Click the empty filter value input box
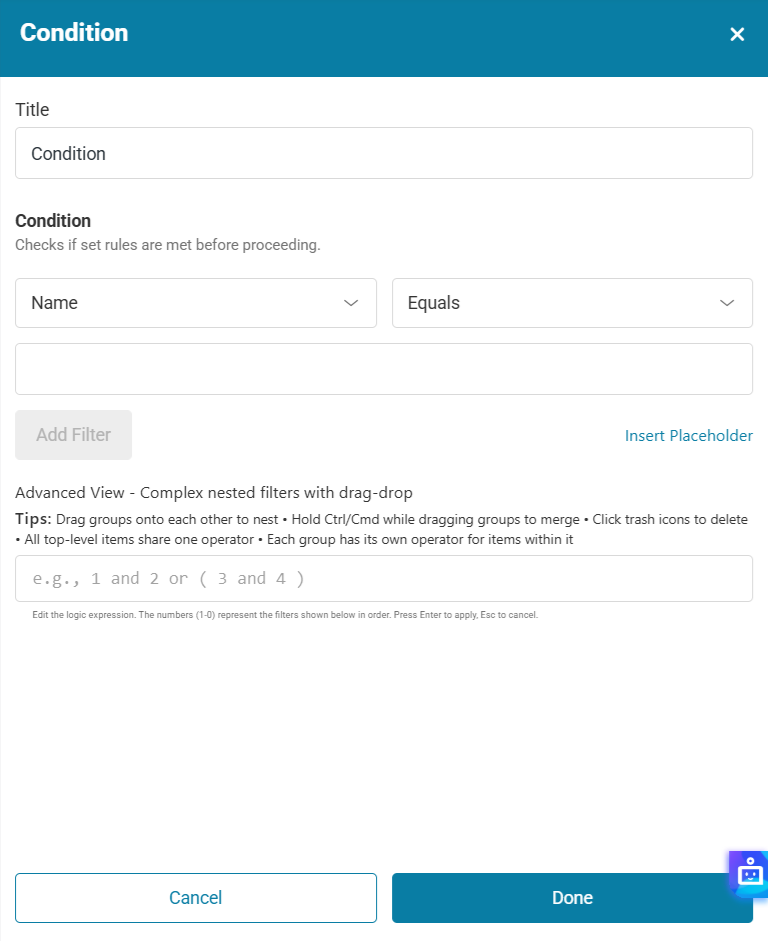Screen dimensions: 768x941 point(384,369)
